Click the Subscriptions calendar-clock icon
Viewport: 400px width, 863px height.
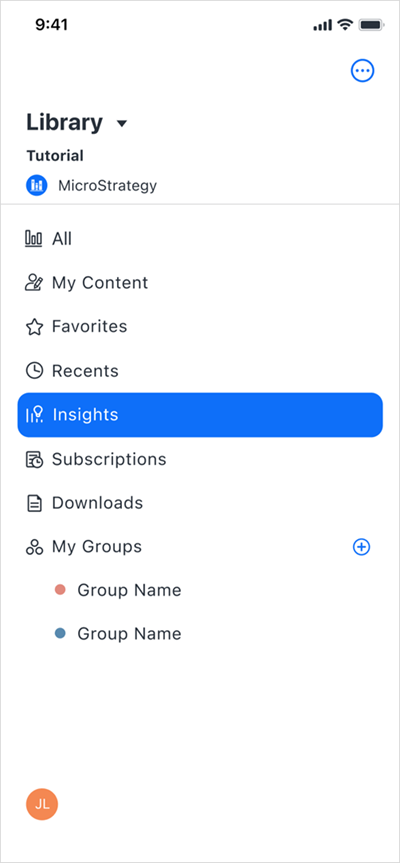click(34, 459)
